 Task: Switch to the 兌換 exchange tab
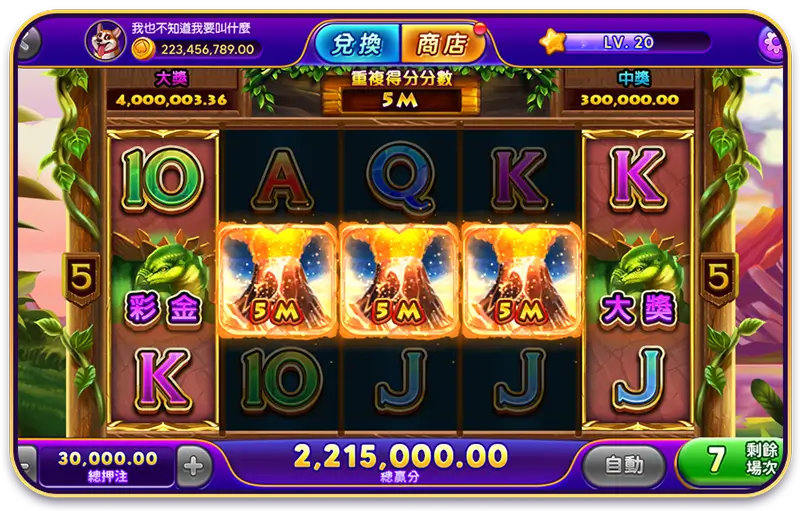[357, 44]
